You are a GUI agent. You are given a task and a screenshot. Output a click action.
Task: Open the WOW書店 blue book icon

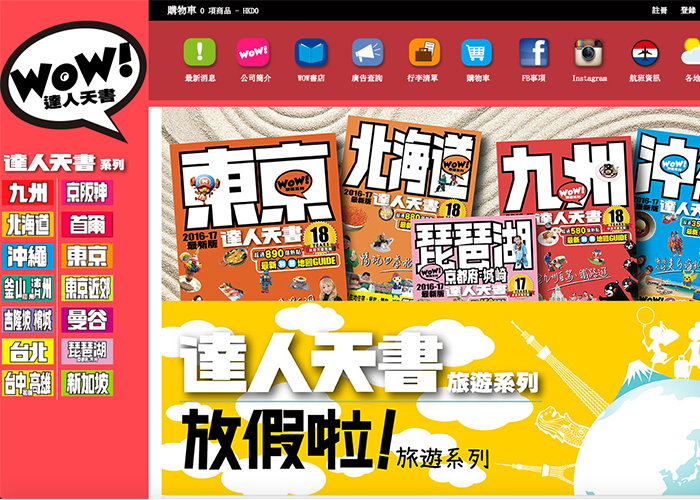tap(310, 53)
